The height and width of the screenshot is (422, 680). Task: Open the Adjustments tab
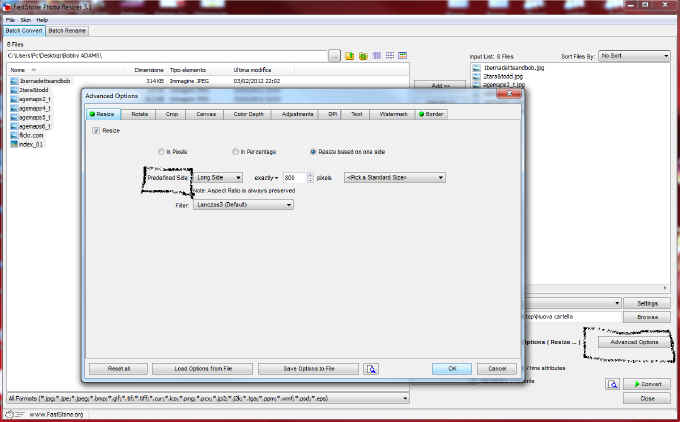pos(297,114)
